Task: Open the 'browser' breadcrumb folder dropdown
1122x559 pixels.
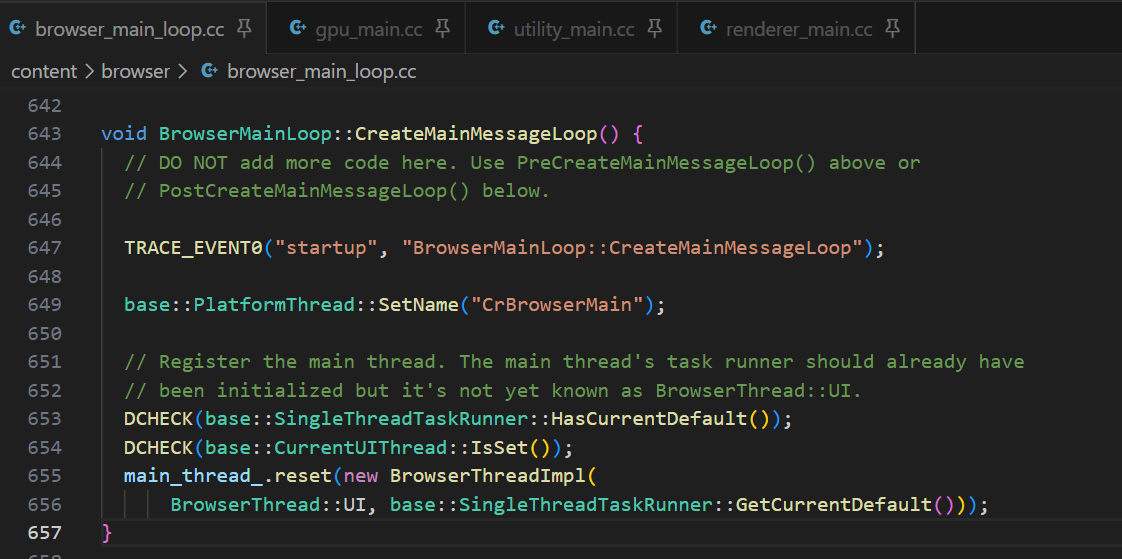Action: pos(135,72)
